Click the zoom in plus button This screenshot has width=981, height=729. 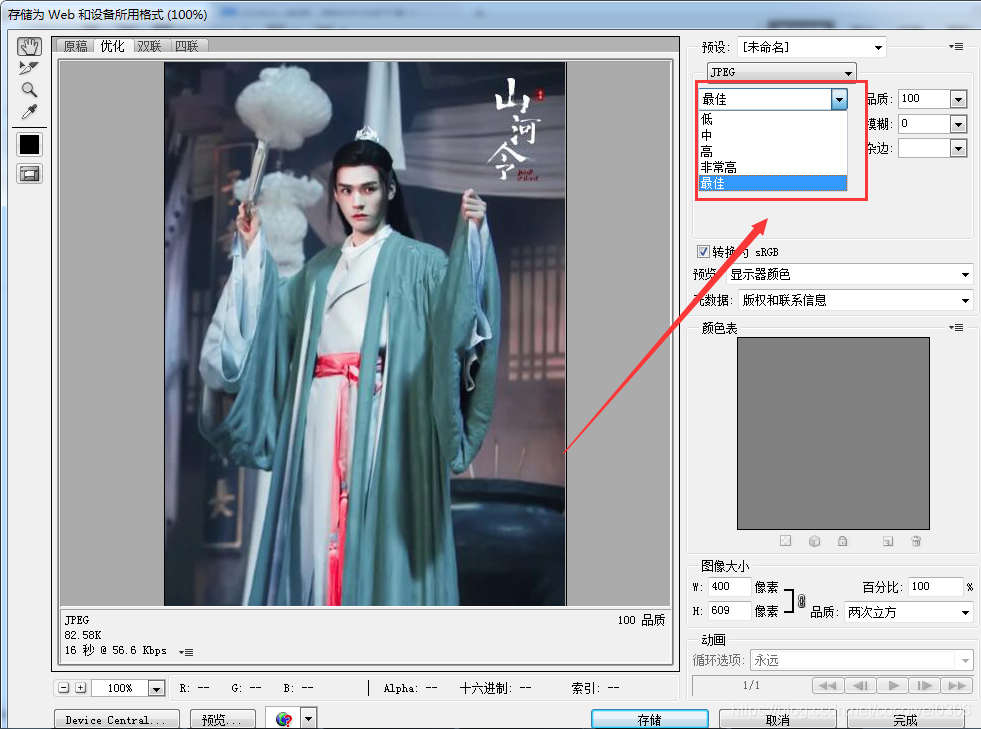(x=80, y=688)
